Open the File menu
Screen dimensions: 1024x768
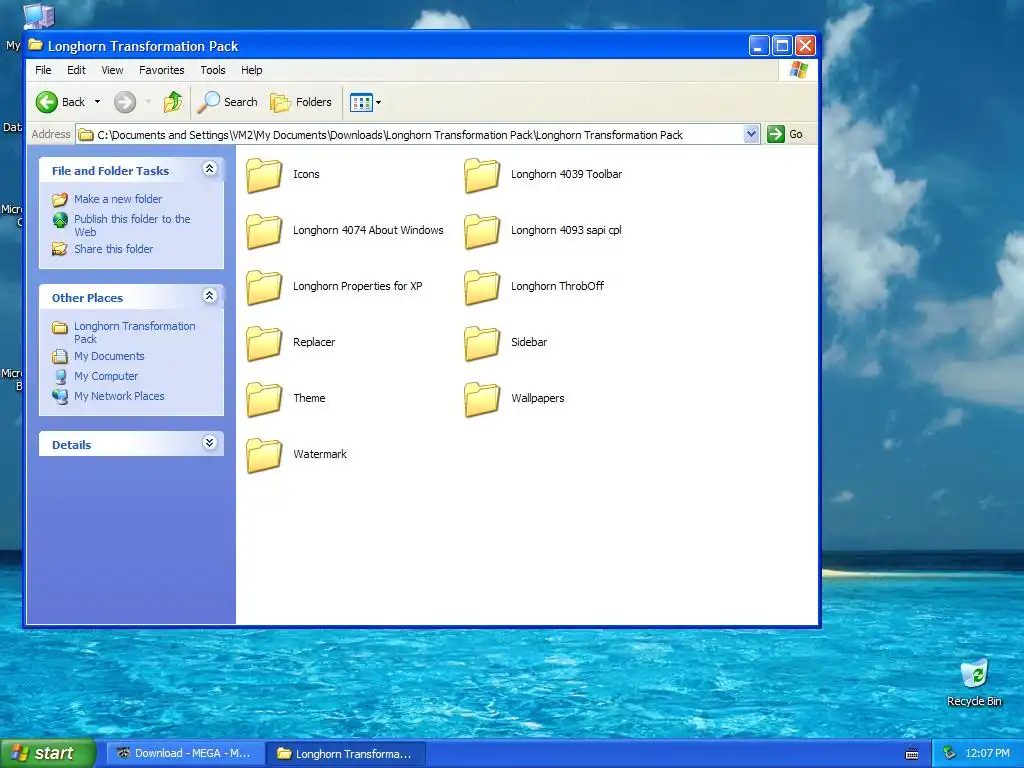[43, 70]
